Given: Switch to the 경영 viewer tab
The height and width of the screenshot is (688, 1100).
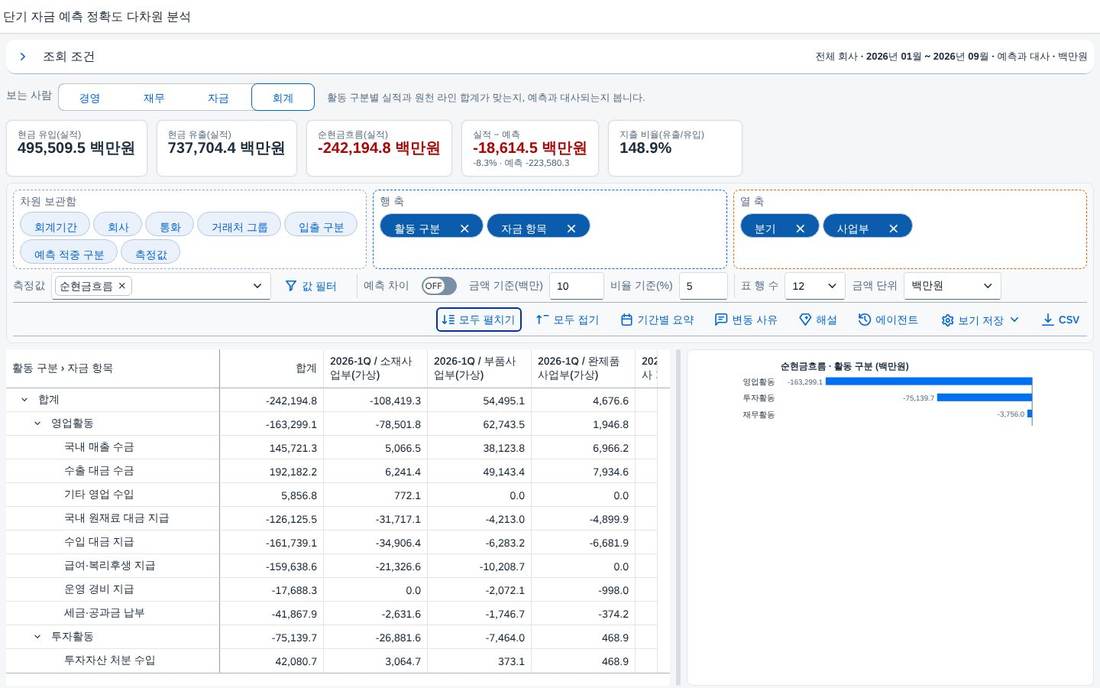Looking at the screenshot, I should tap(90, 98).
